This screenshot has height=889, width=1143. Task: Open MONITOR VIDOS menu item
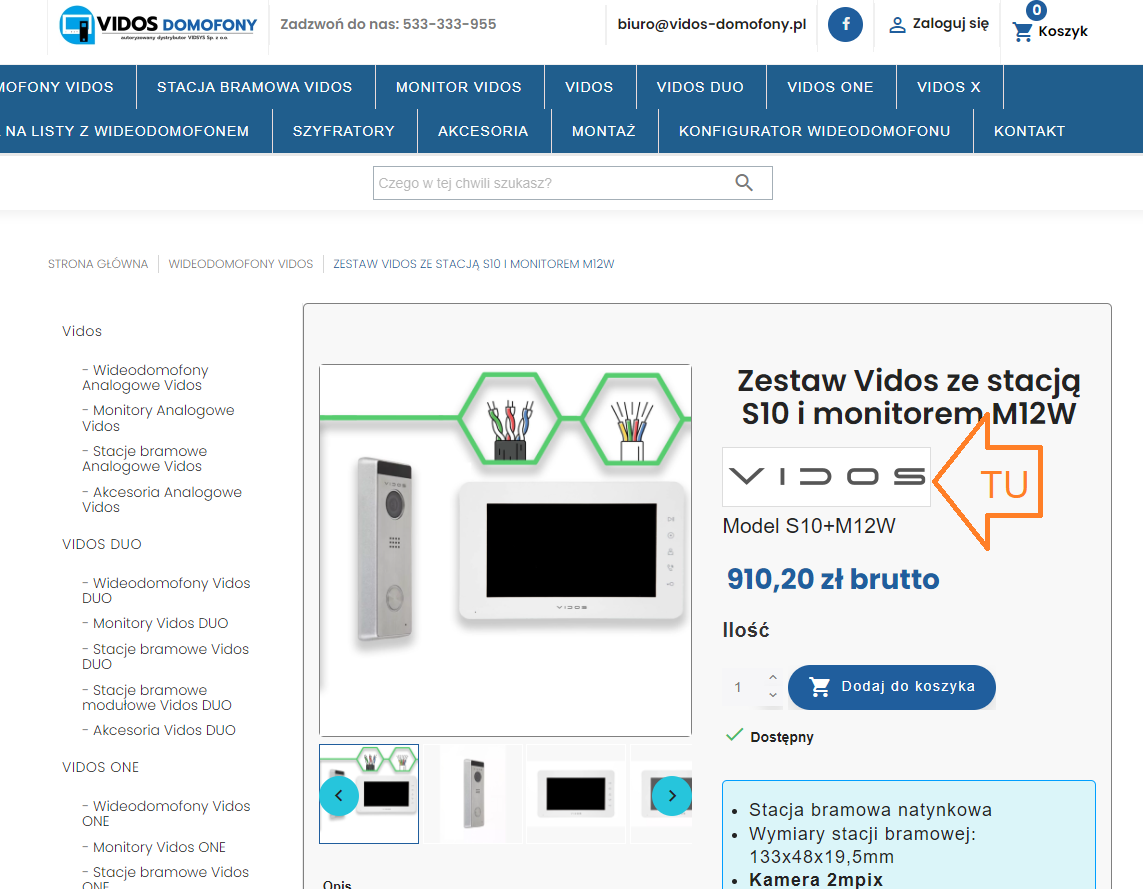coord(459,87)
